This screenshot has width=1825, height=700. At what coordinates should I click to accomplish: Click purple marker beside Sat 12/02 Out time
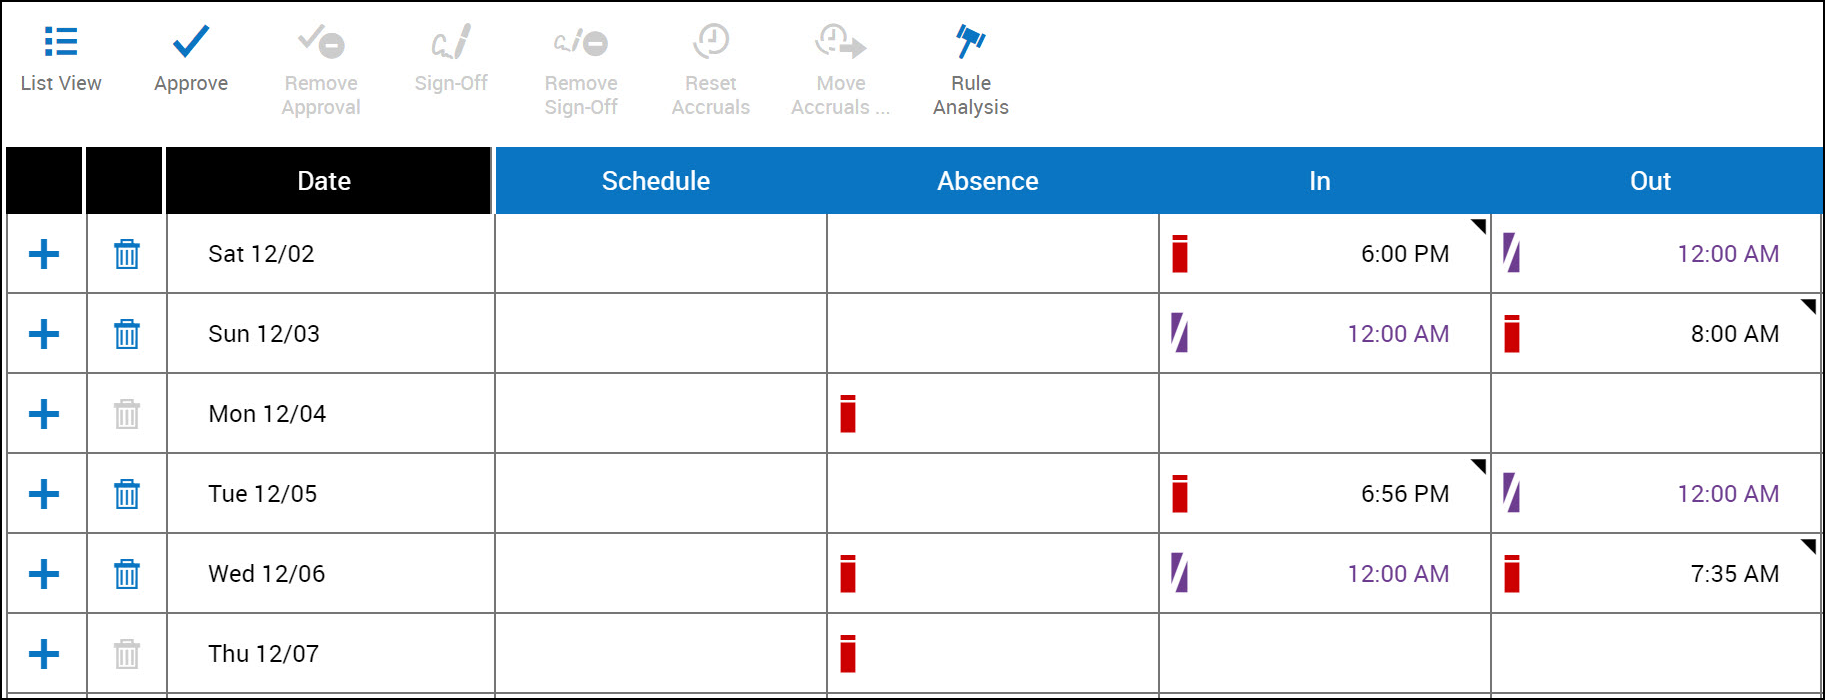point(1512,253)
